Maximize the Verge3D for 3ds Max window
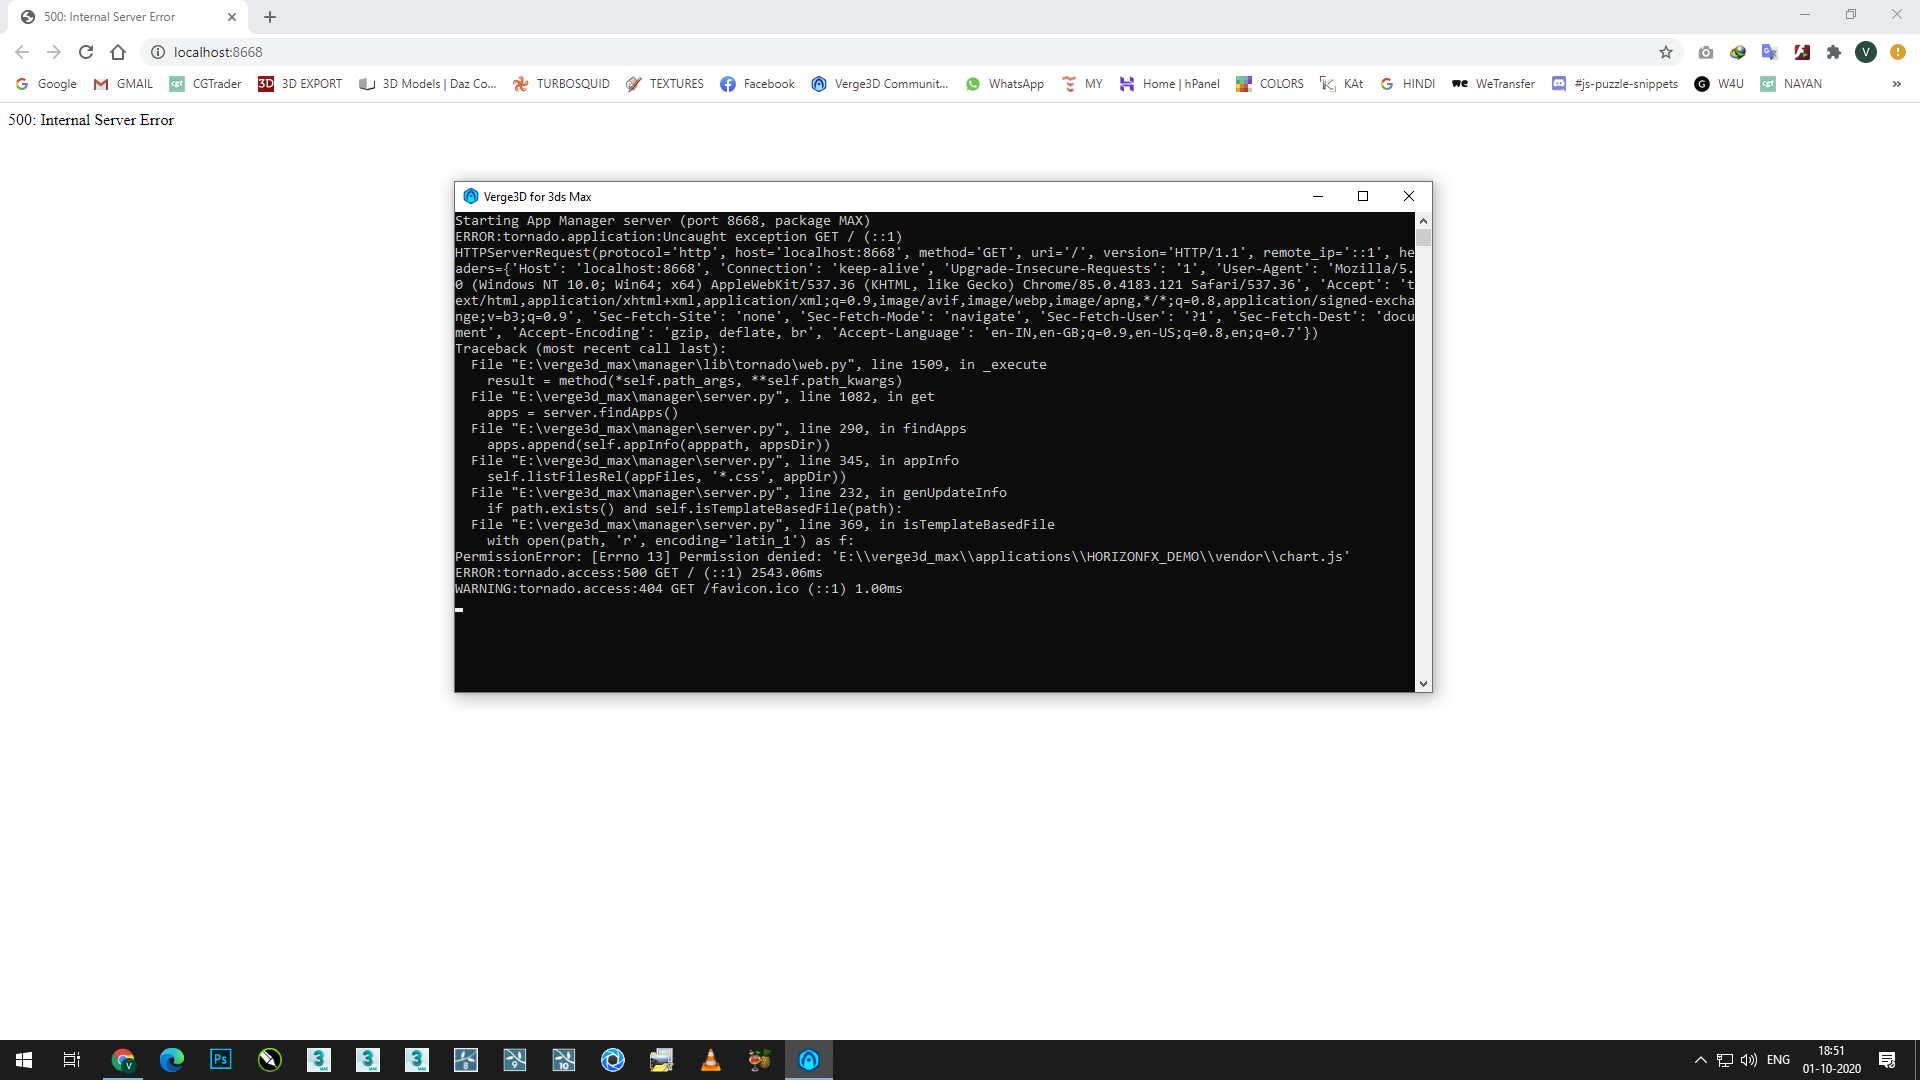Image resolution: width=1920 pixels, height=1080 pixels. click(1362, 196)
